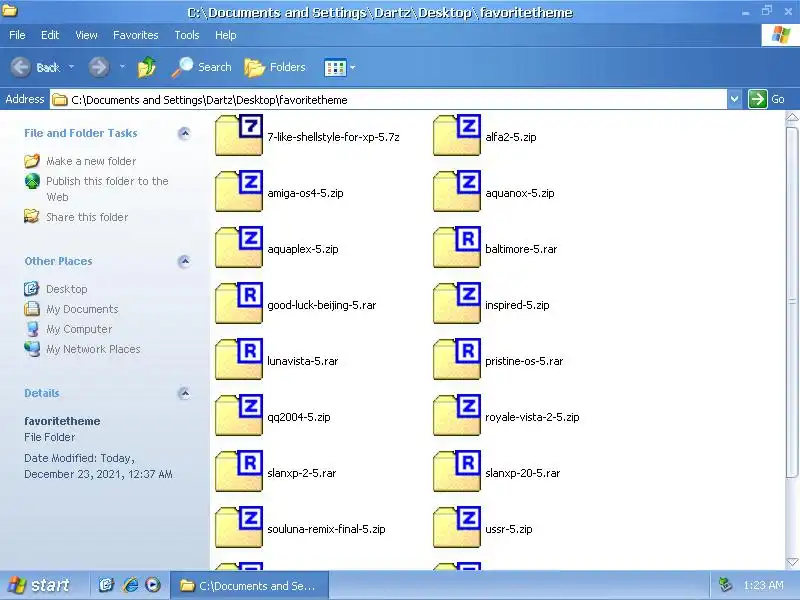Select amiga-os4-5.zip archive icon
Image resolution: width=800 pixels, height=600 pixels.
pyautogui.click(x=239, y=191)
